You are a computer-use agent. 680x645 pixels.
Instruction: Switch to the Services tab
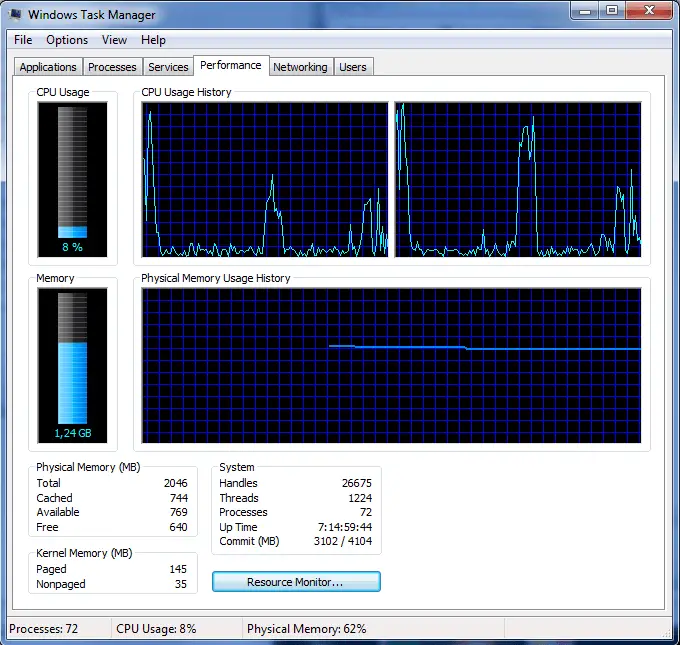(168, 67)
